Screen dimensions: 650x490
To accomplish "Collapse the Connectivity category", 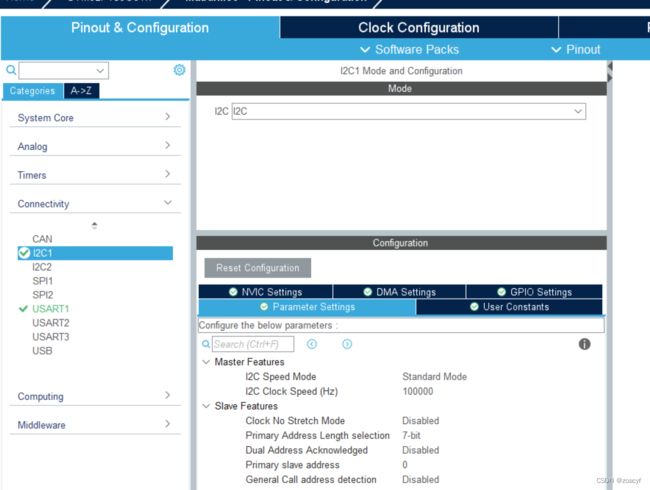I will 95,204.
